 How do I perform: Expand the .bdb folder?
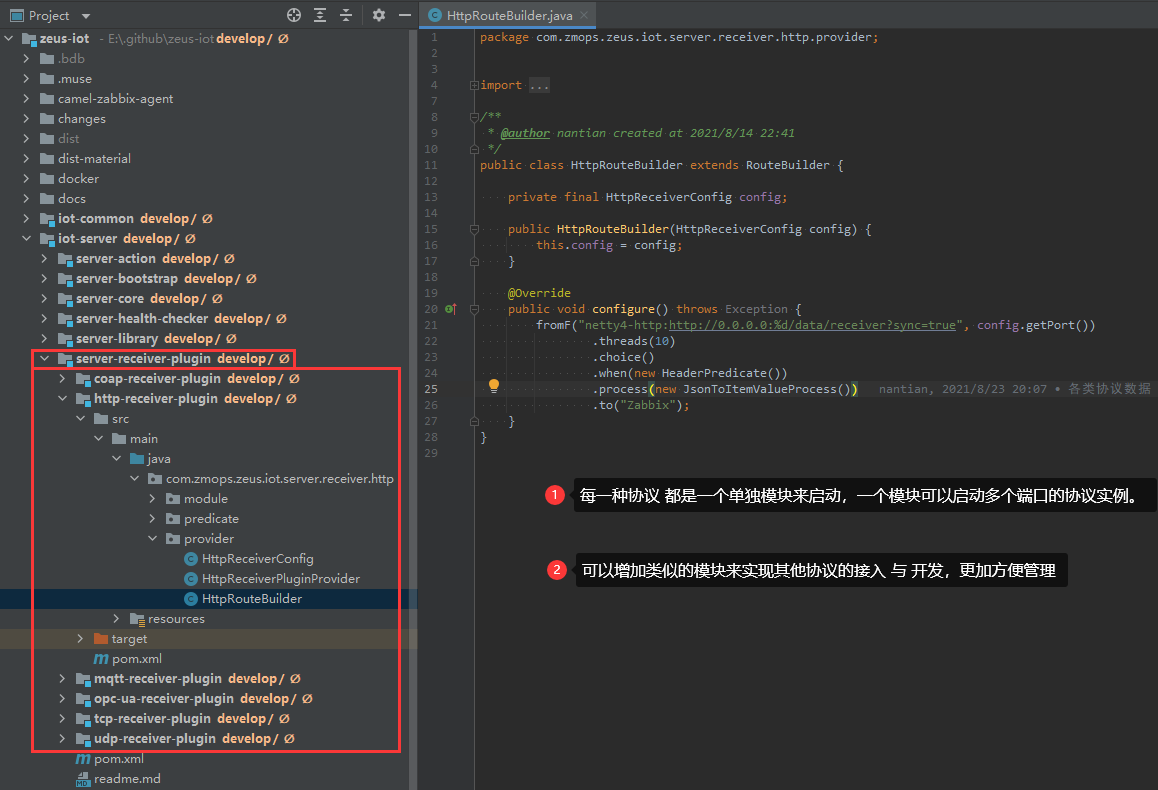click(27, 58)
